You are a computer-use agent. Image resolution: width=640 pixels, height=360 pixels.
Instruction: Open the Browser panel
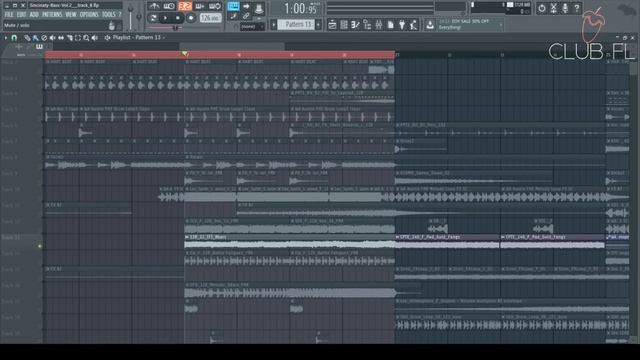(367, 25)
